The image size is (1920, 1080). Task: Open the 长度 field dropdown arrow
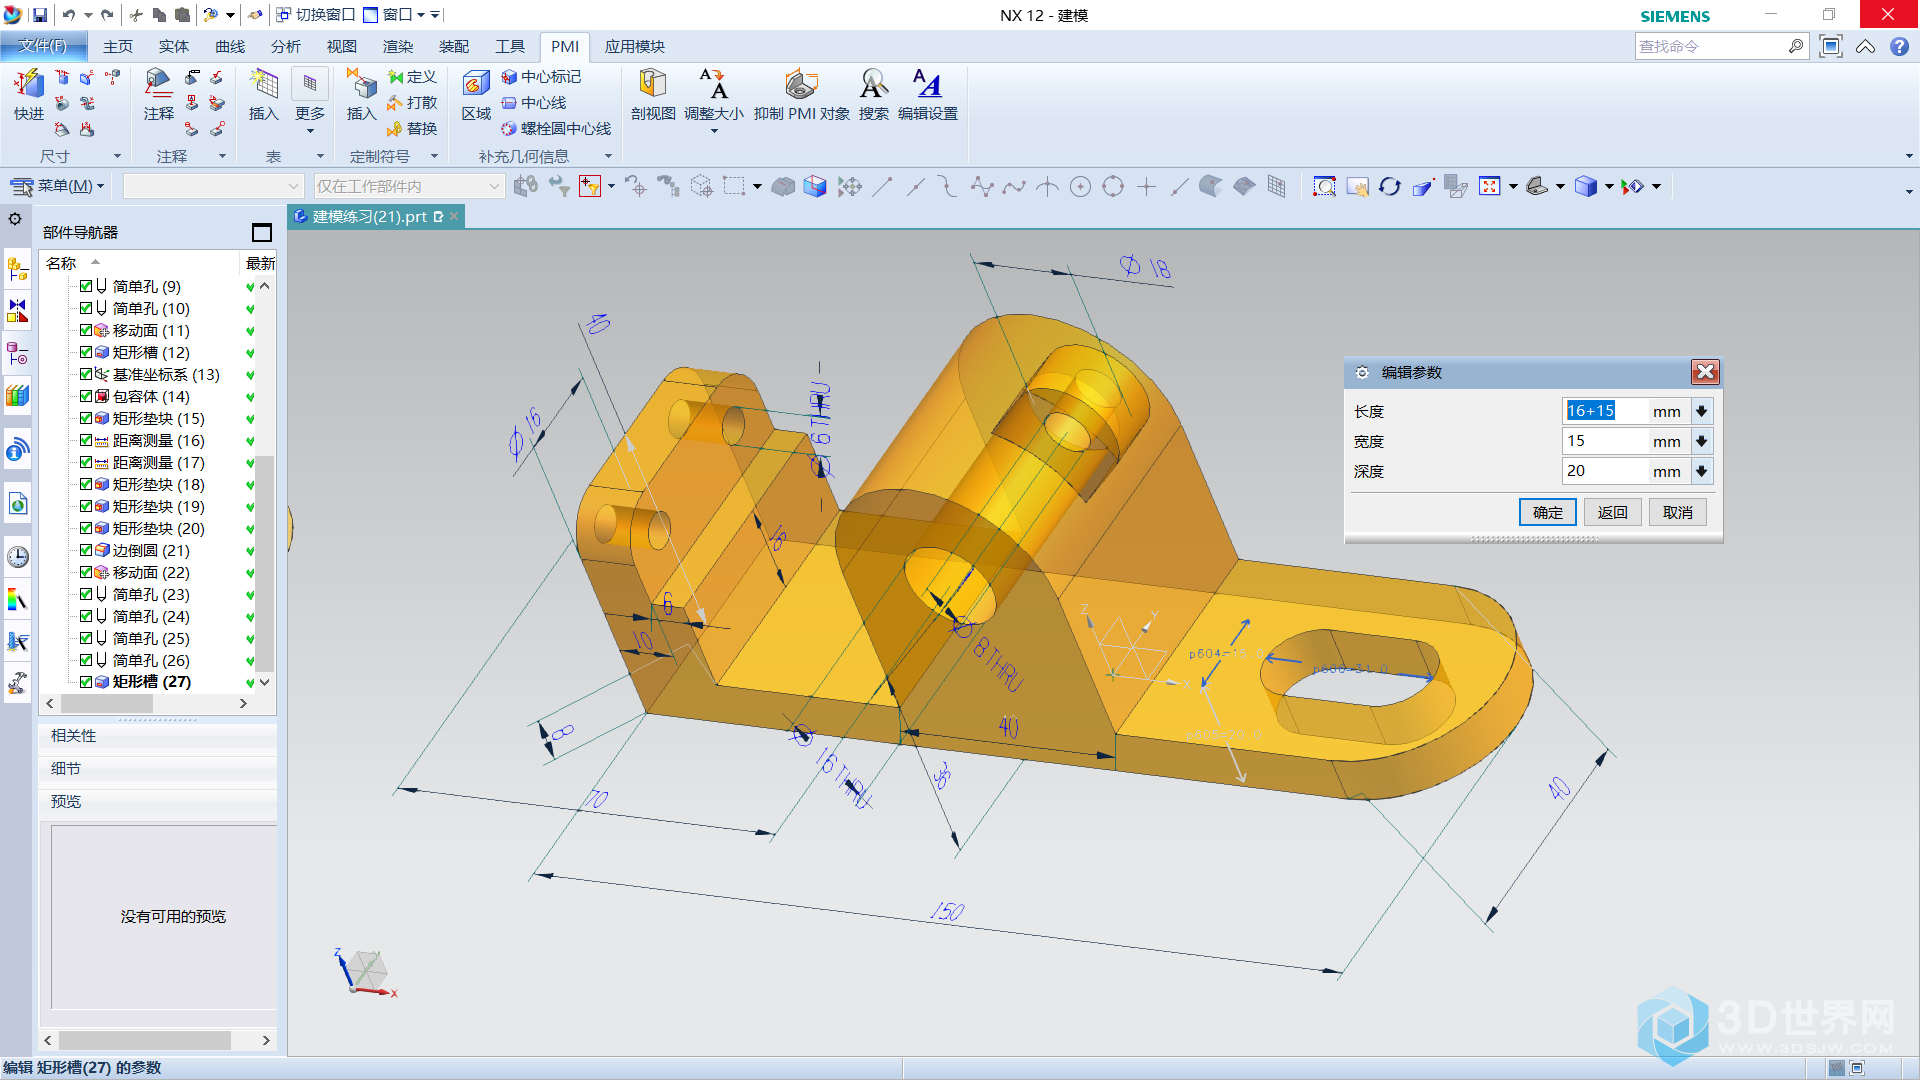pyautogui.click(x=1701, y=411)
